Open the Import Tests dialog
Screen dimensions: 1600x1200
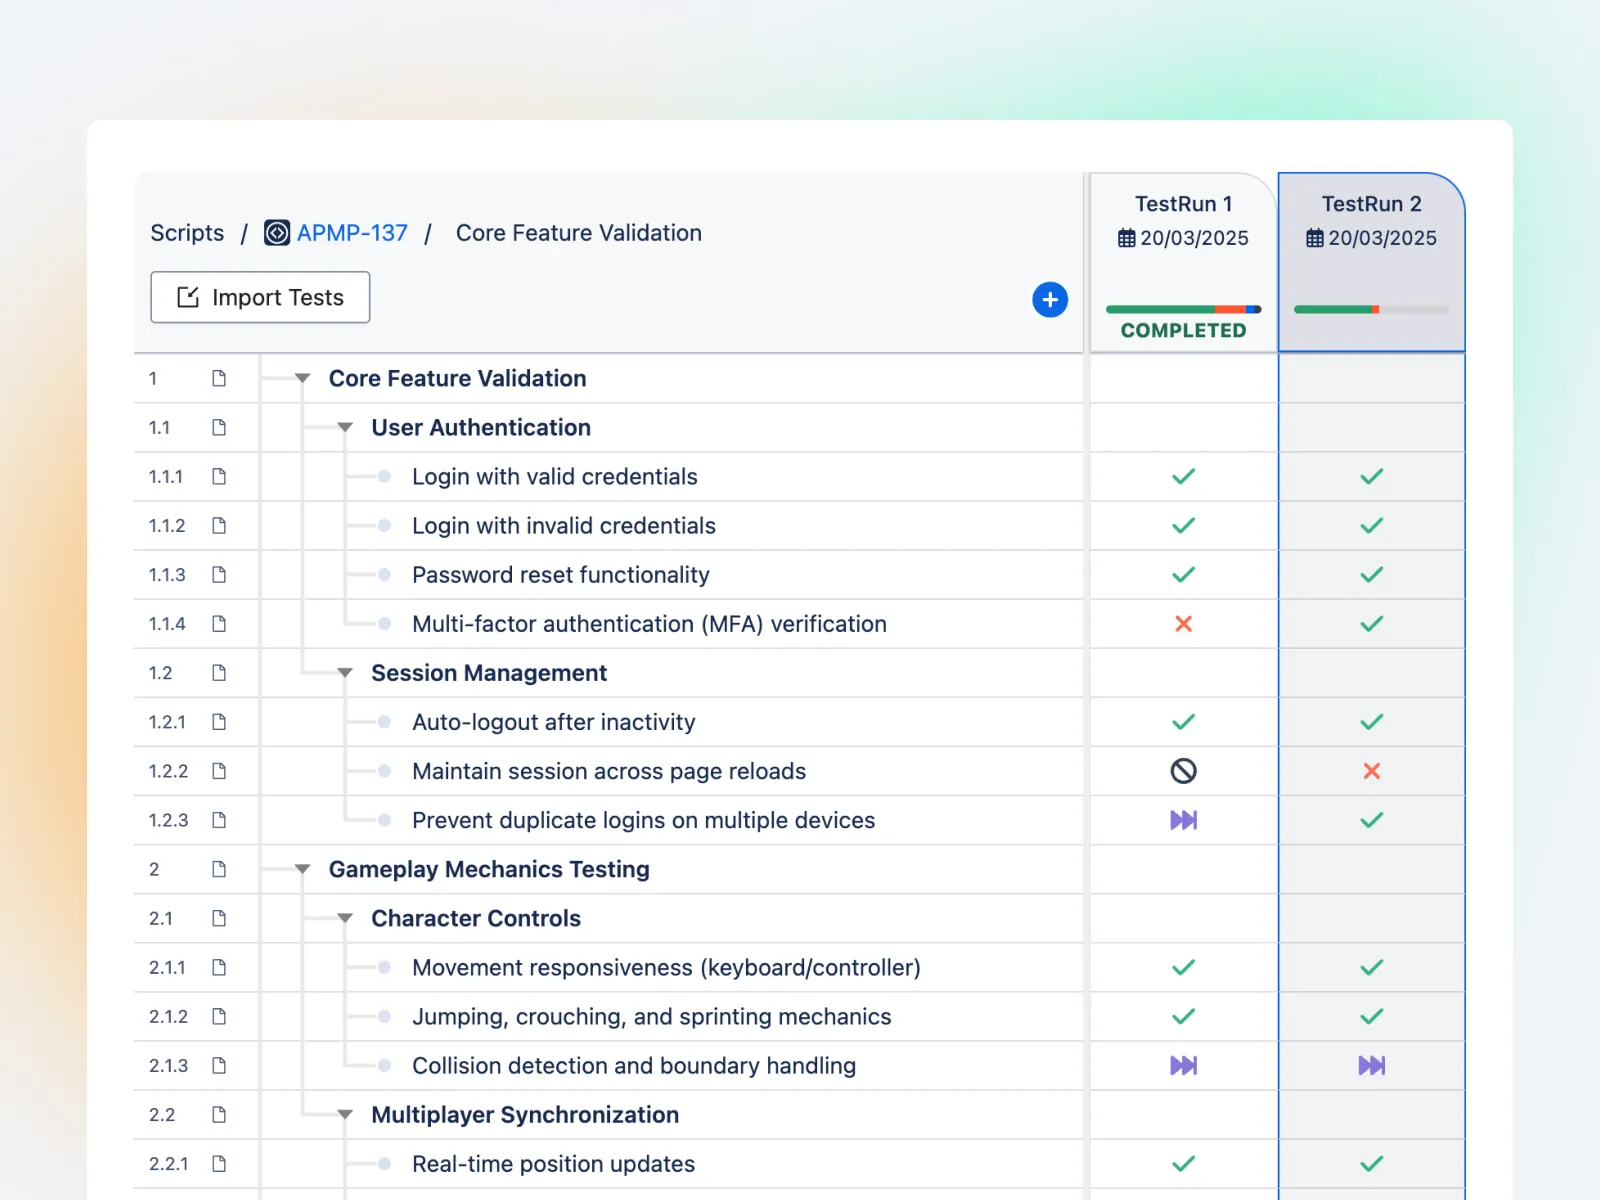pyautogui.click(x=260, y=297)
